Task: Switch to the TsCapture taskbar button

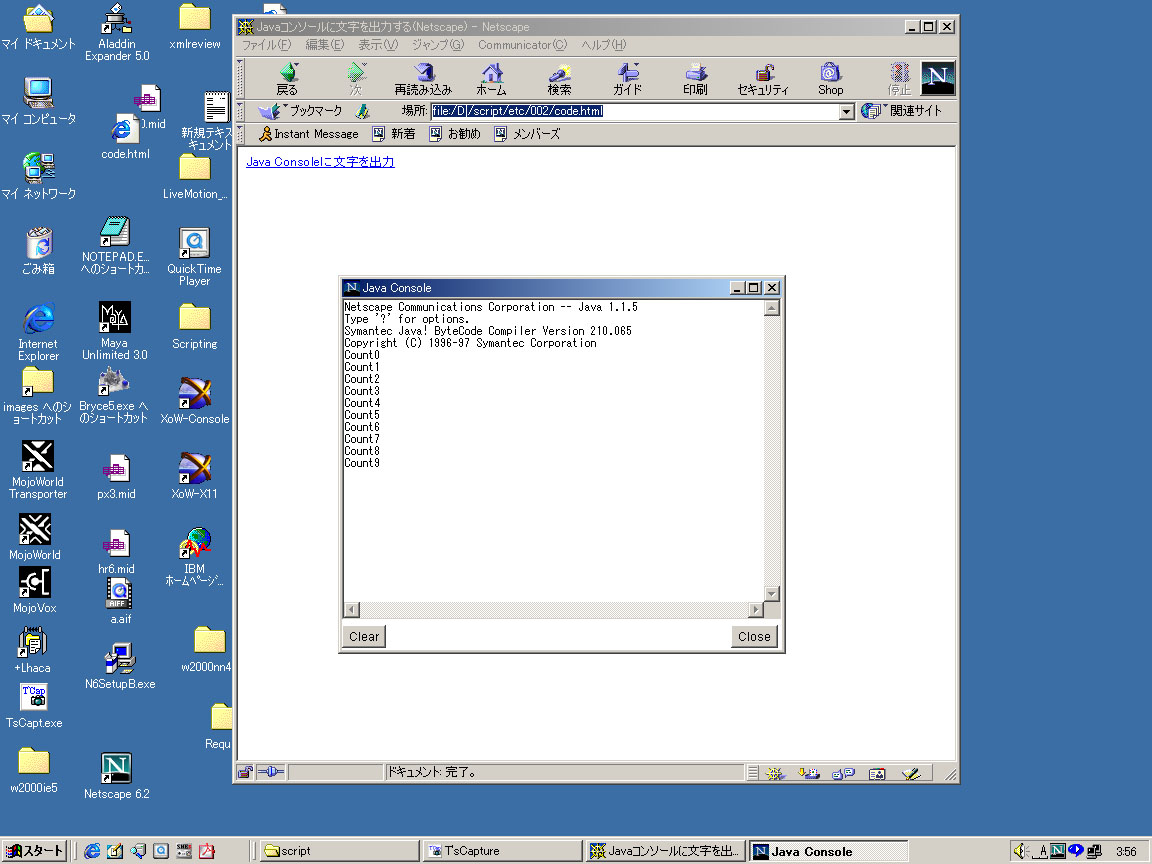Action: click(x=503, y=851)
